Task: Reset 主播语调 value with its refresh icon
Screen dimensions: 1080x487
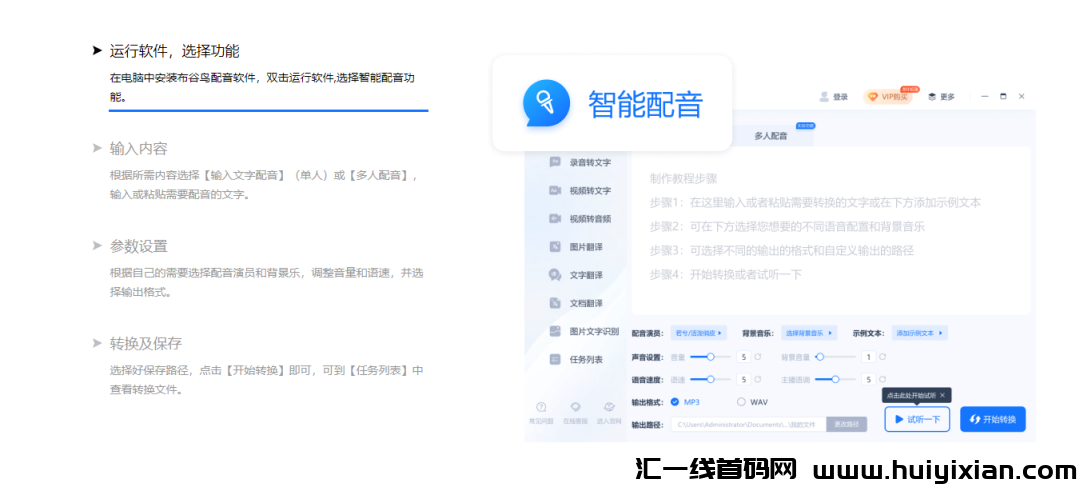Action: pyautogui.click(x=882, y=379)
